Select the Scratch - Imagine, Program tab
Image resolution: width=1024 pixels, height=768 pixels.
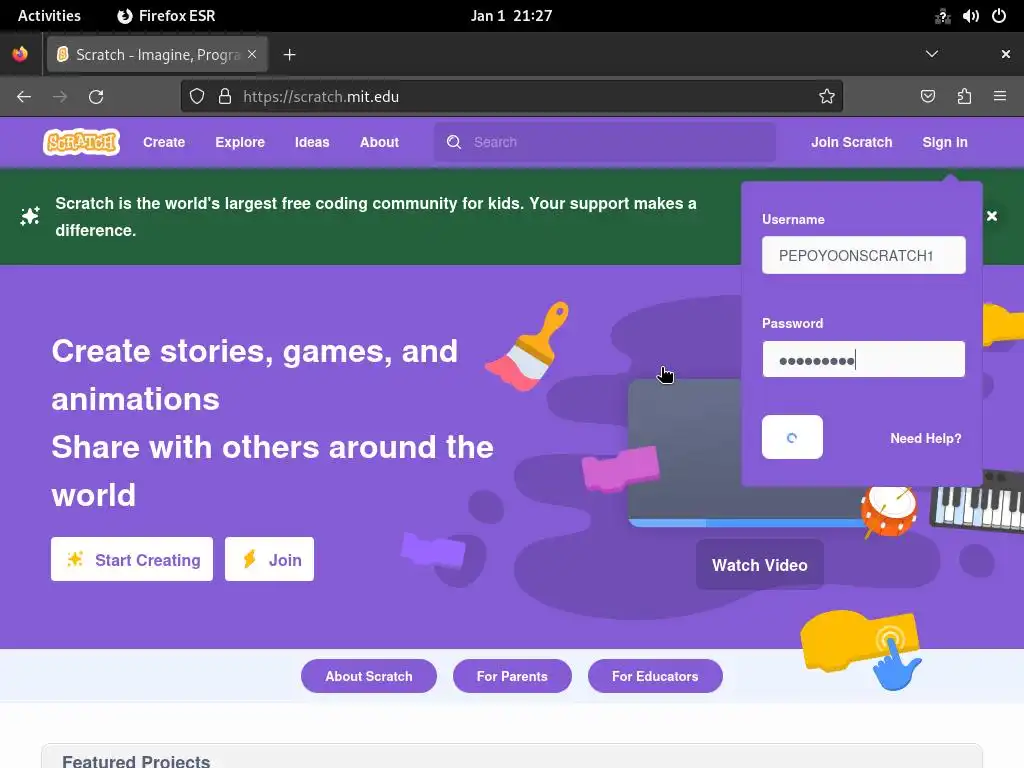click(x=155, y=55)
